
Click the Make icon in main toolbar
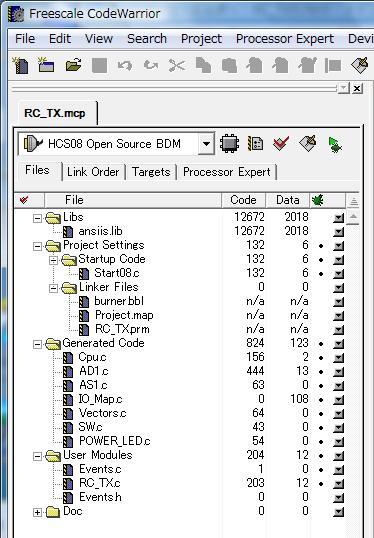pyautogui.click(x=360, y=65)
